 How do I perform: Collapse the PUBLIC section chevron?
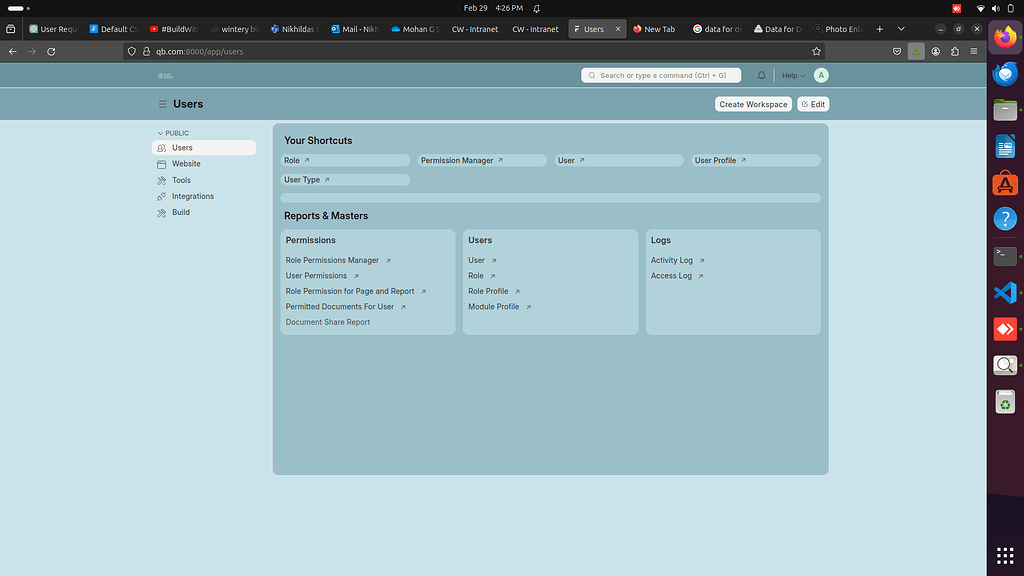pyautogui.click(x=160, y=132)
